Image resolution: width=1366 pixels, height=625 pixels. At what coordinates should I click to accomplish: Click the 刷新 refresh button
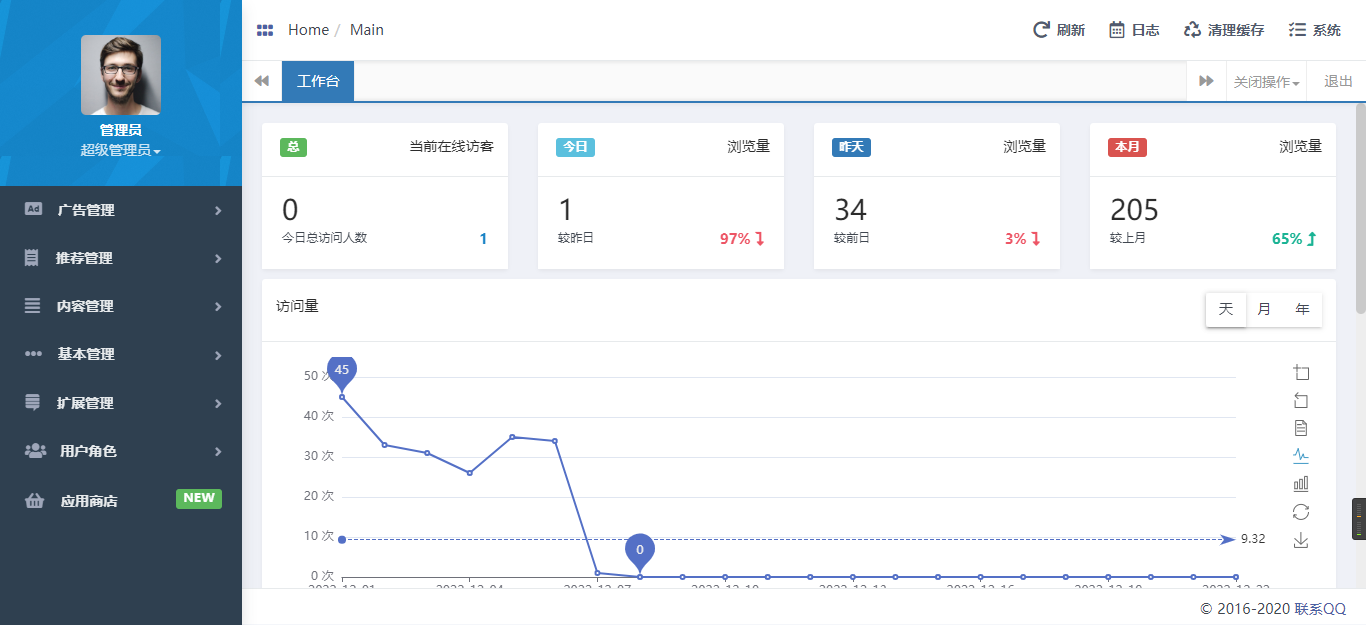tap(1059, 30)
